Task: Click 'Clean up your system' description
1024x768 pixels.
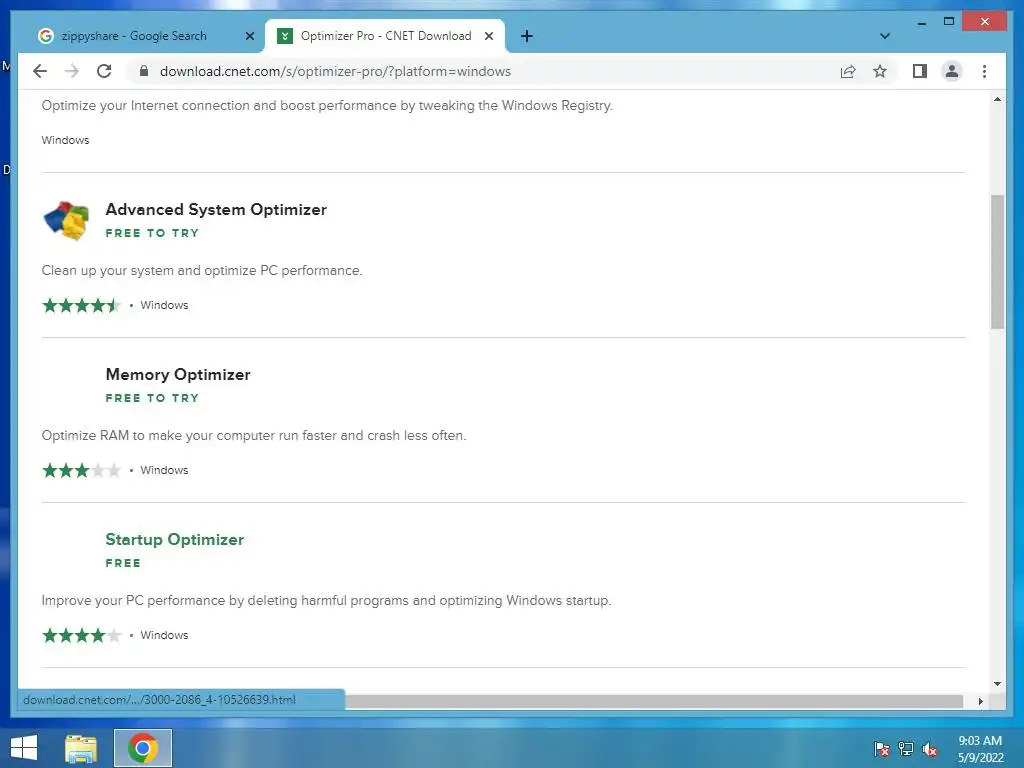Action: (202, 270)
